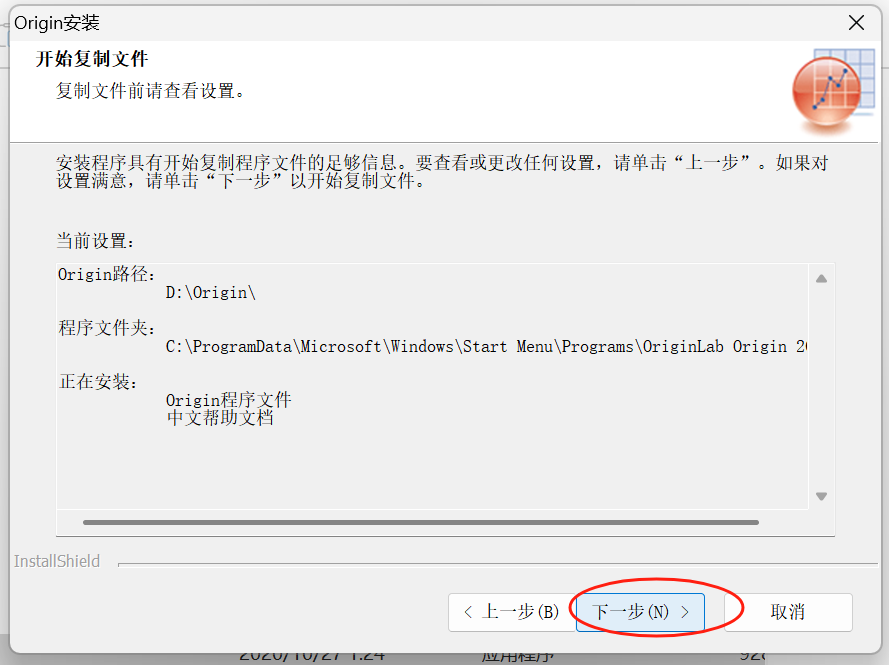This screenshot has width=889, height=665.
Task: Click the Origin程序文件 component line
Action: click(x=228, y=400)
